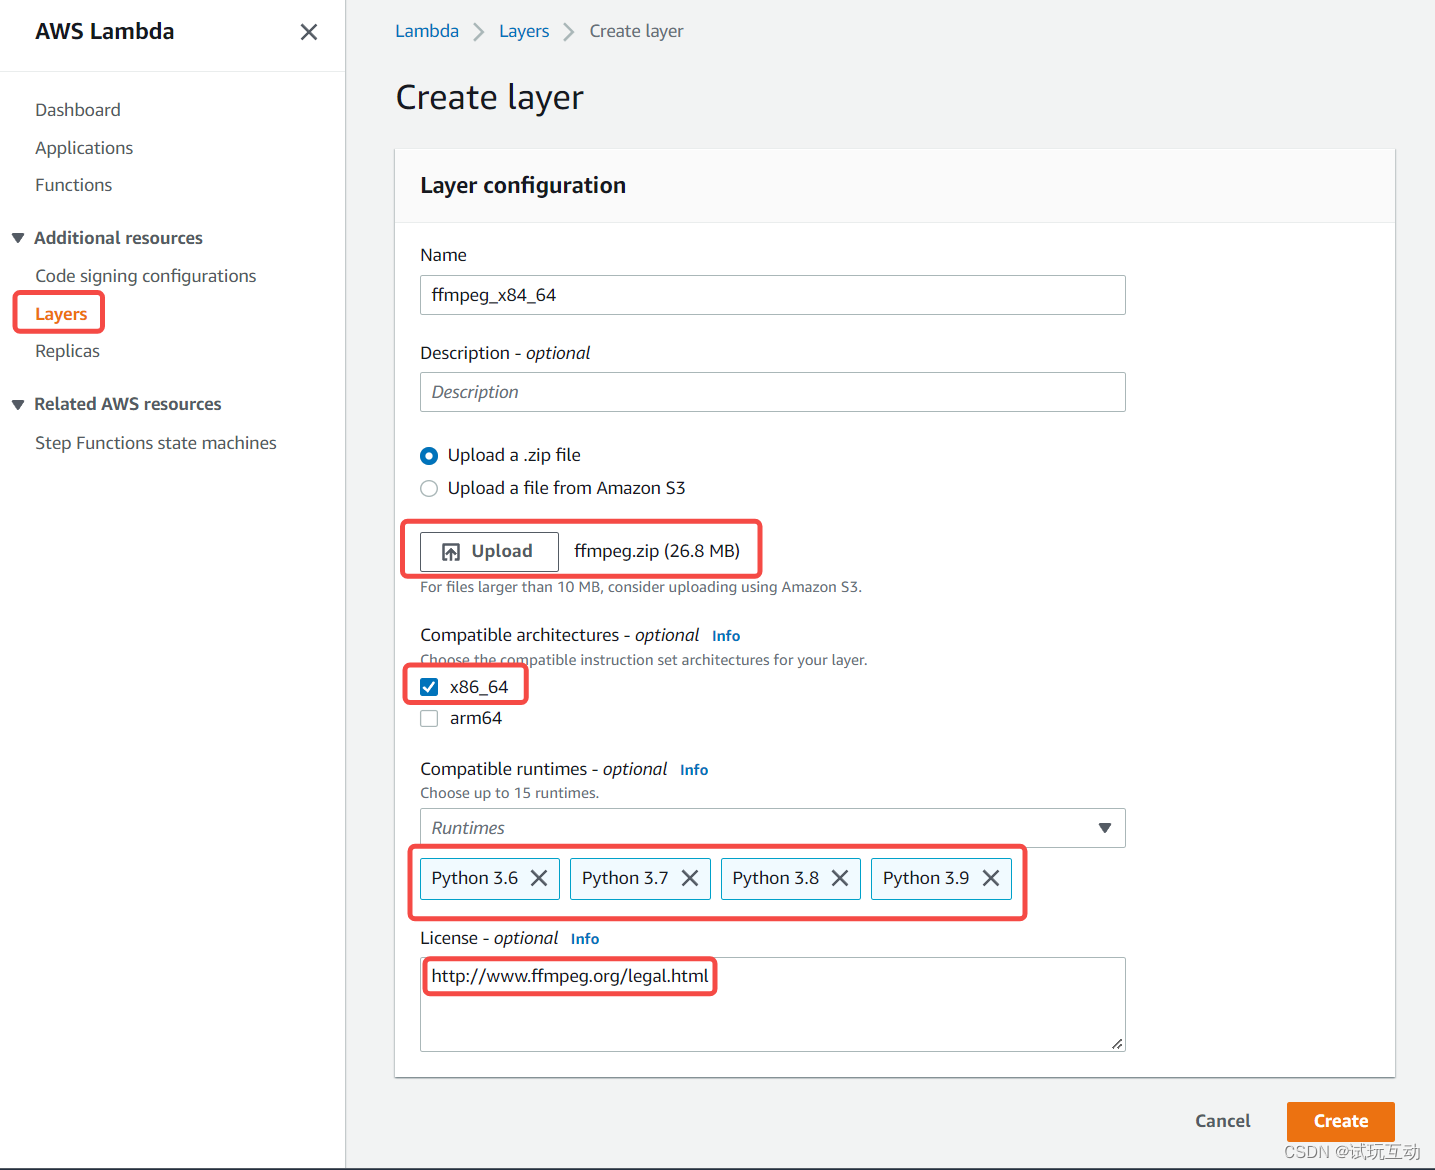The width and height of the screenshot is (1435, 1170).
Task: Remove the Python 3.8 runtime tag
Action: tap(840, 878)
